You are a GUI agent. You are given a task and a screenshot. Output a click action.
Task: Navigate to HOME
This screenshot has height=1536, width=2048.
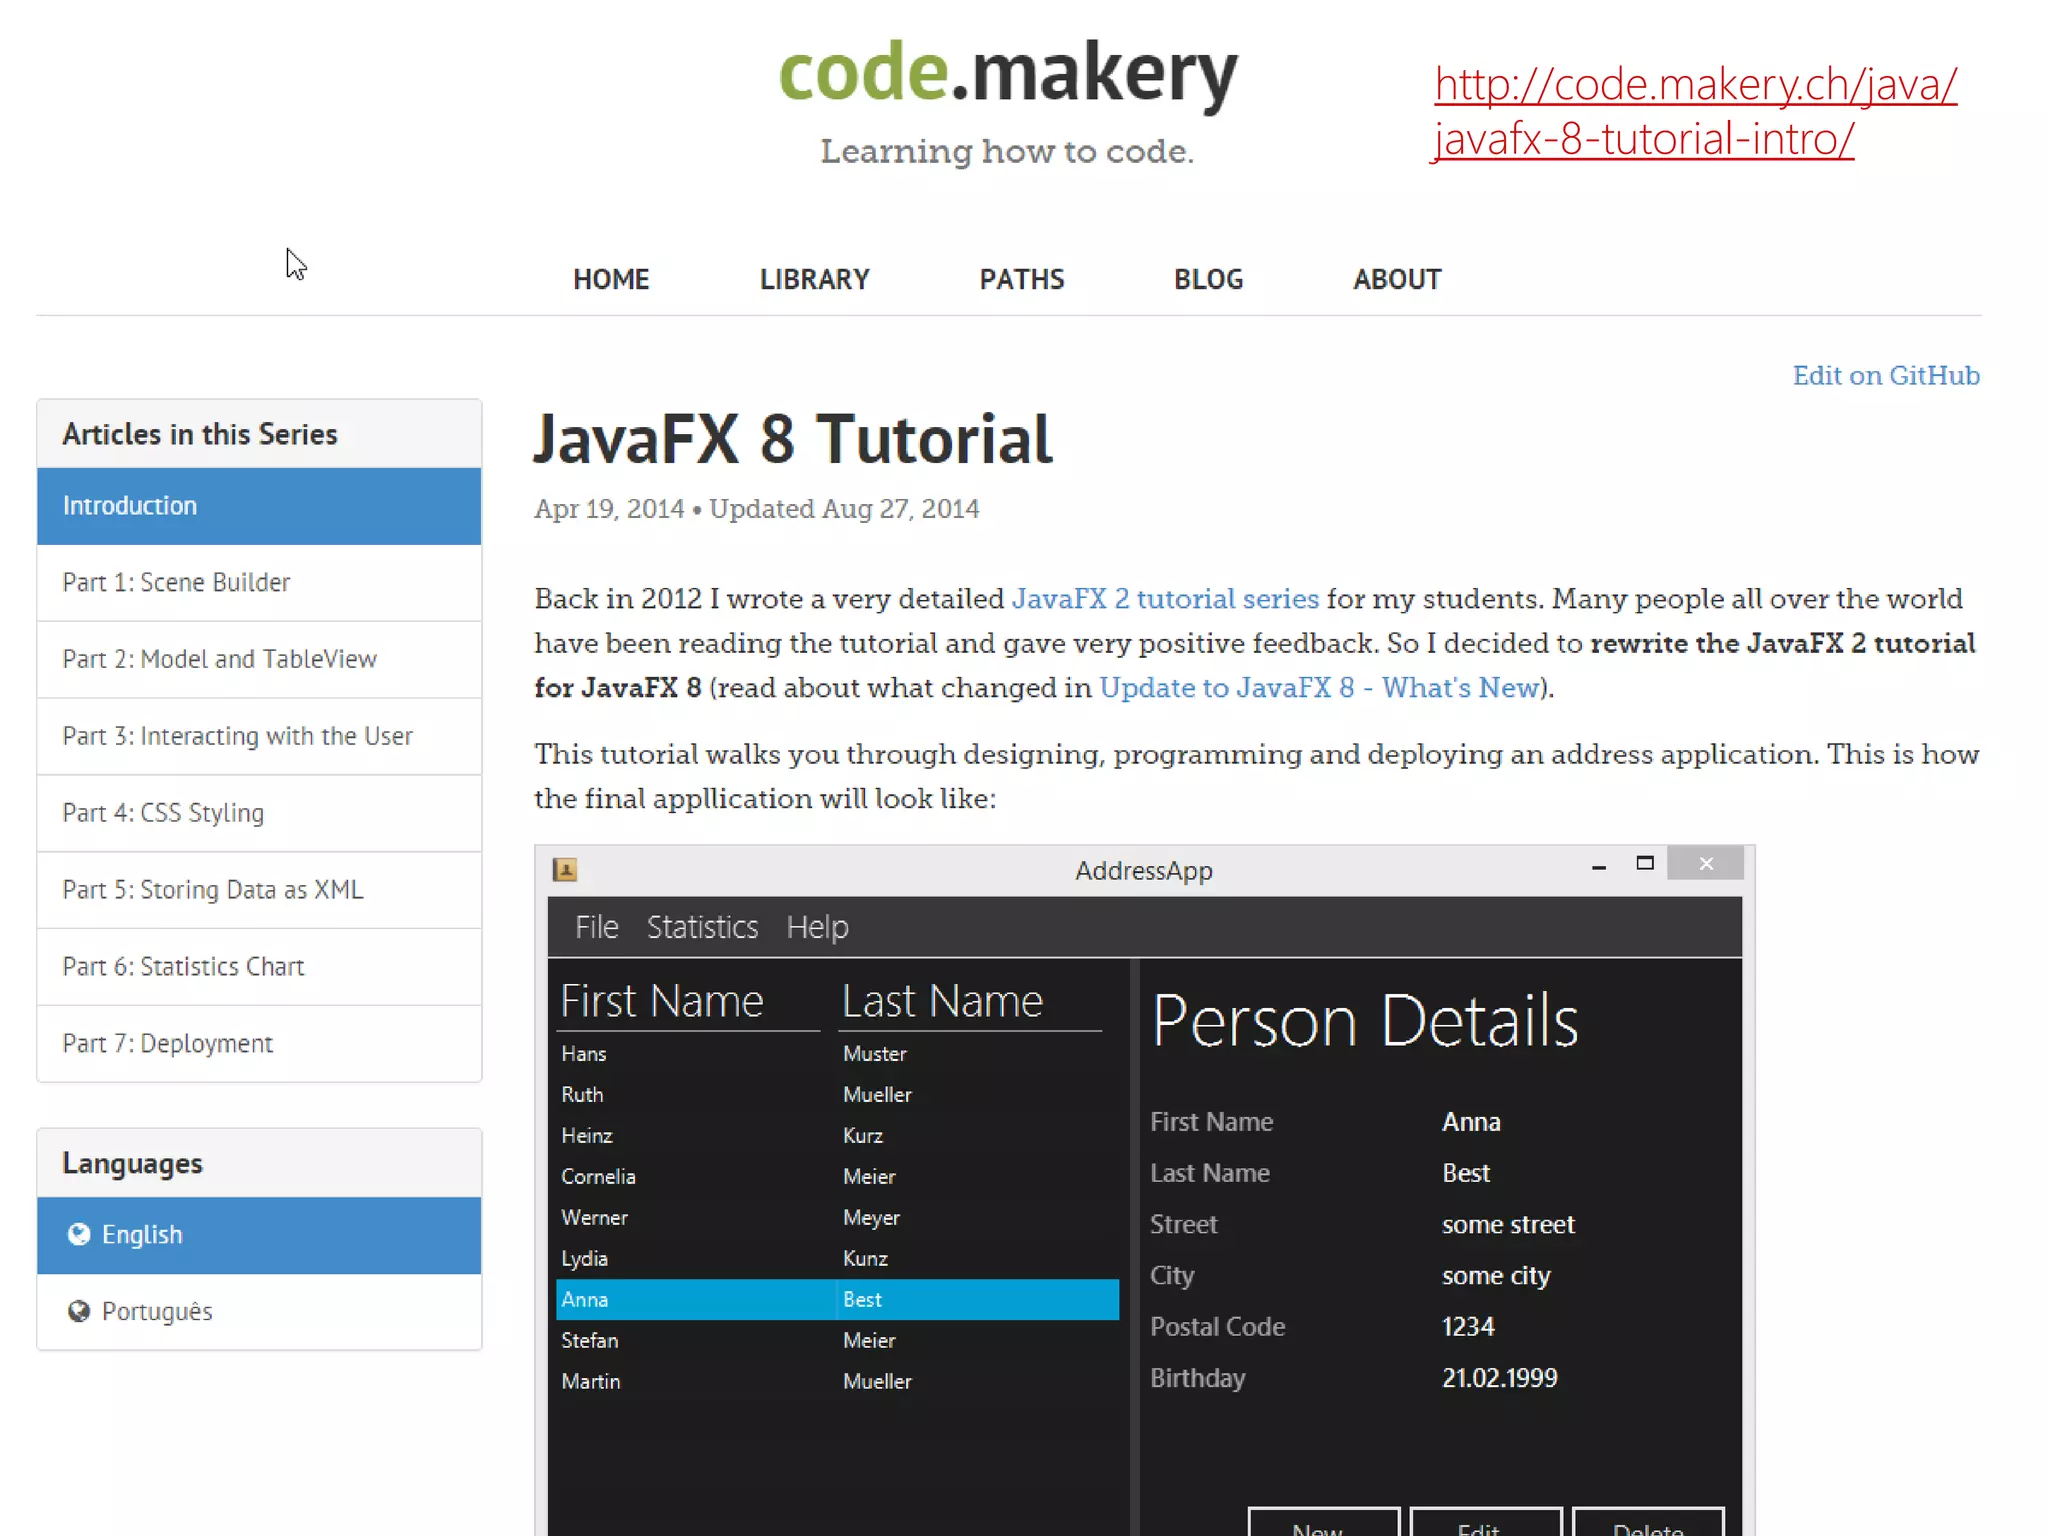tap(611, 279)
